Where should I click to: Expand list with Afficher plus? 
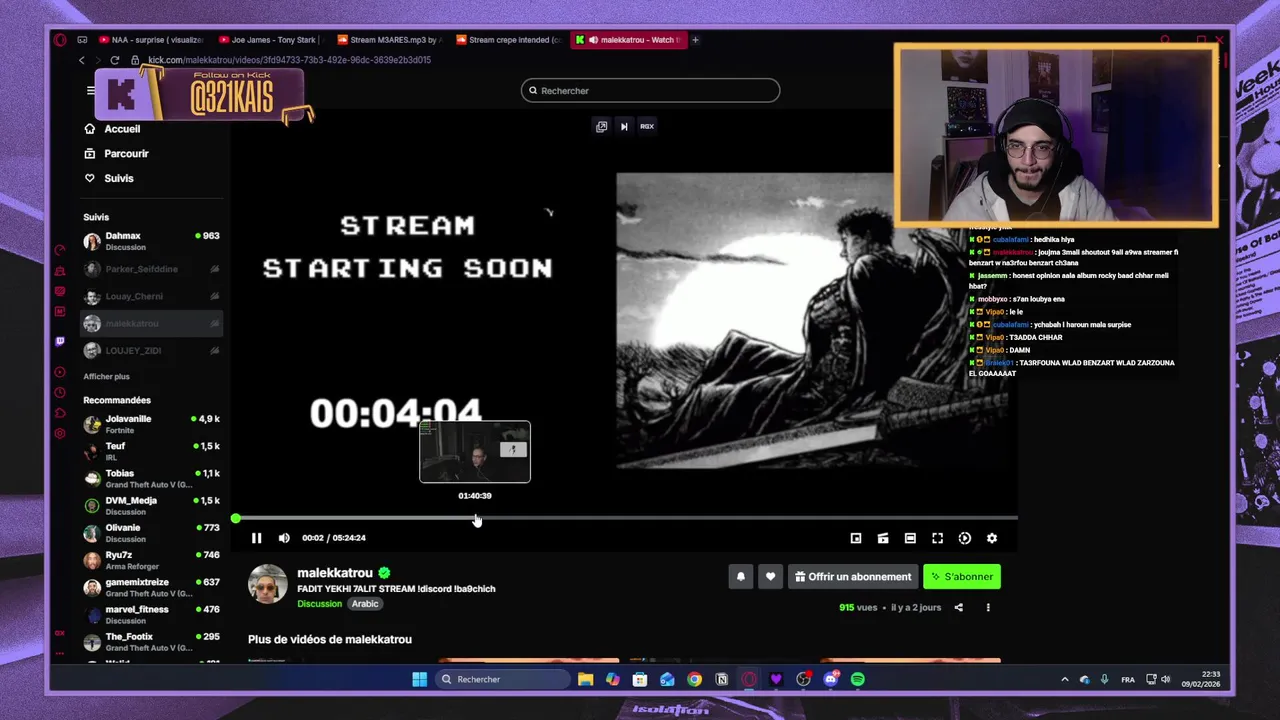[x=106, y=376]
